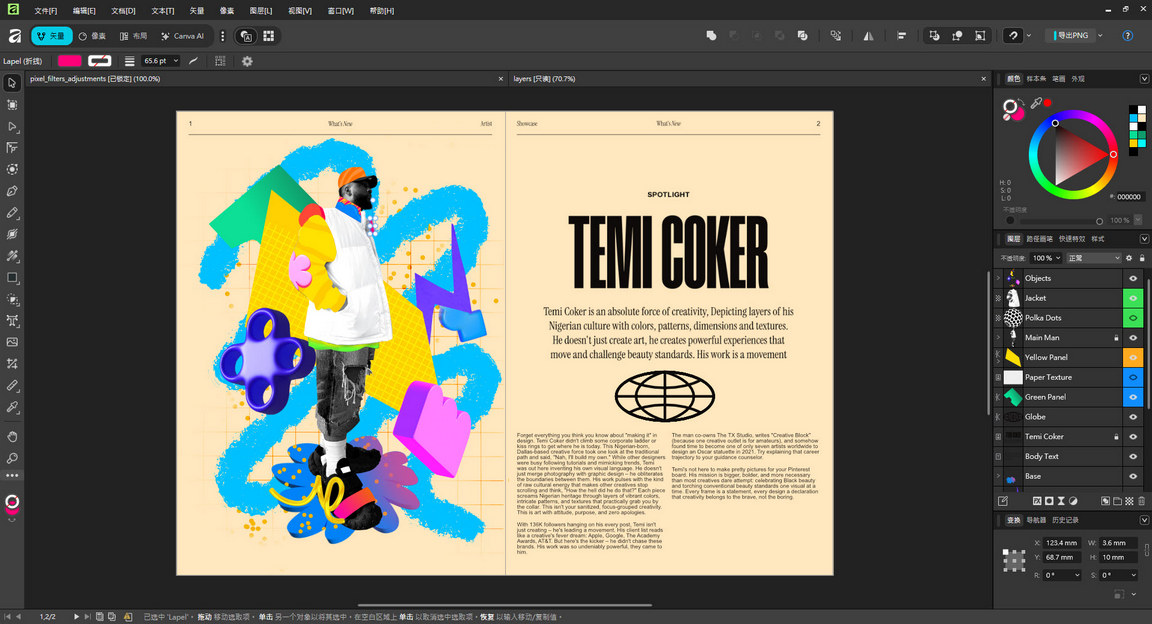
Task: Click the gear settings icon in the context toolbar
Action: pos(247,61)
